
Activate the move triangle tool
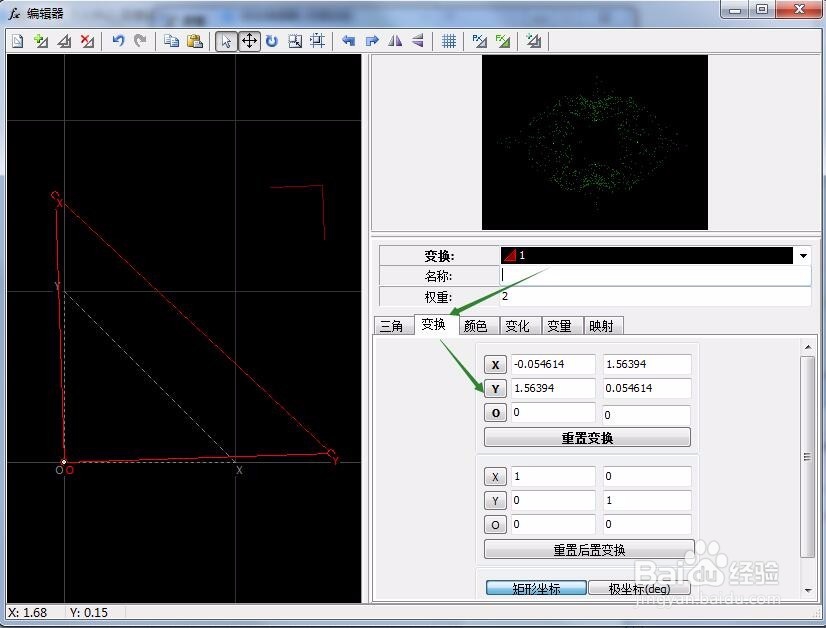[249, 41]
